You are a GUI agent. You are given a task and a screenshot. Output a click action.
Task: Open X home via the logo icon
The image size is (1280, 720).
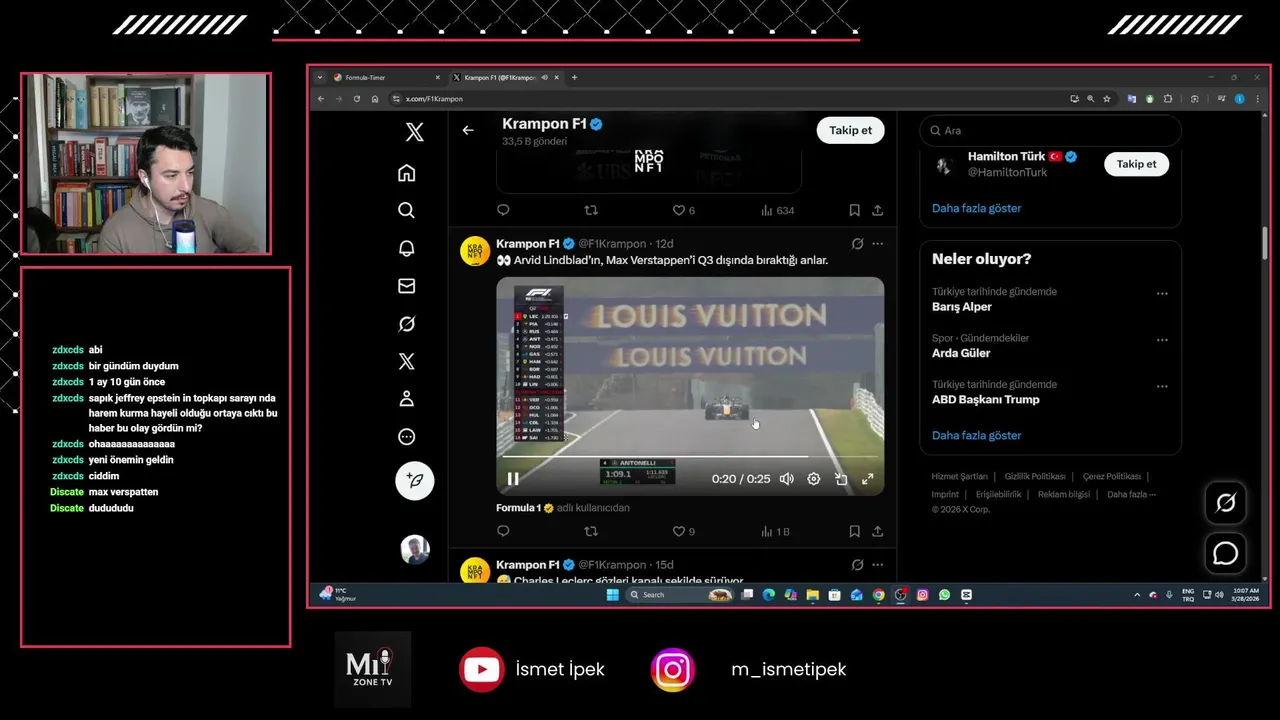tap(414, 132)
